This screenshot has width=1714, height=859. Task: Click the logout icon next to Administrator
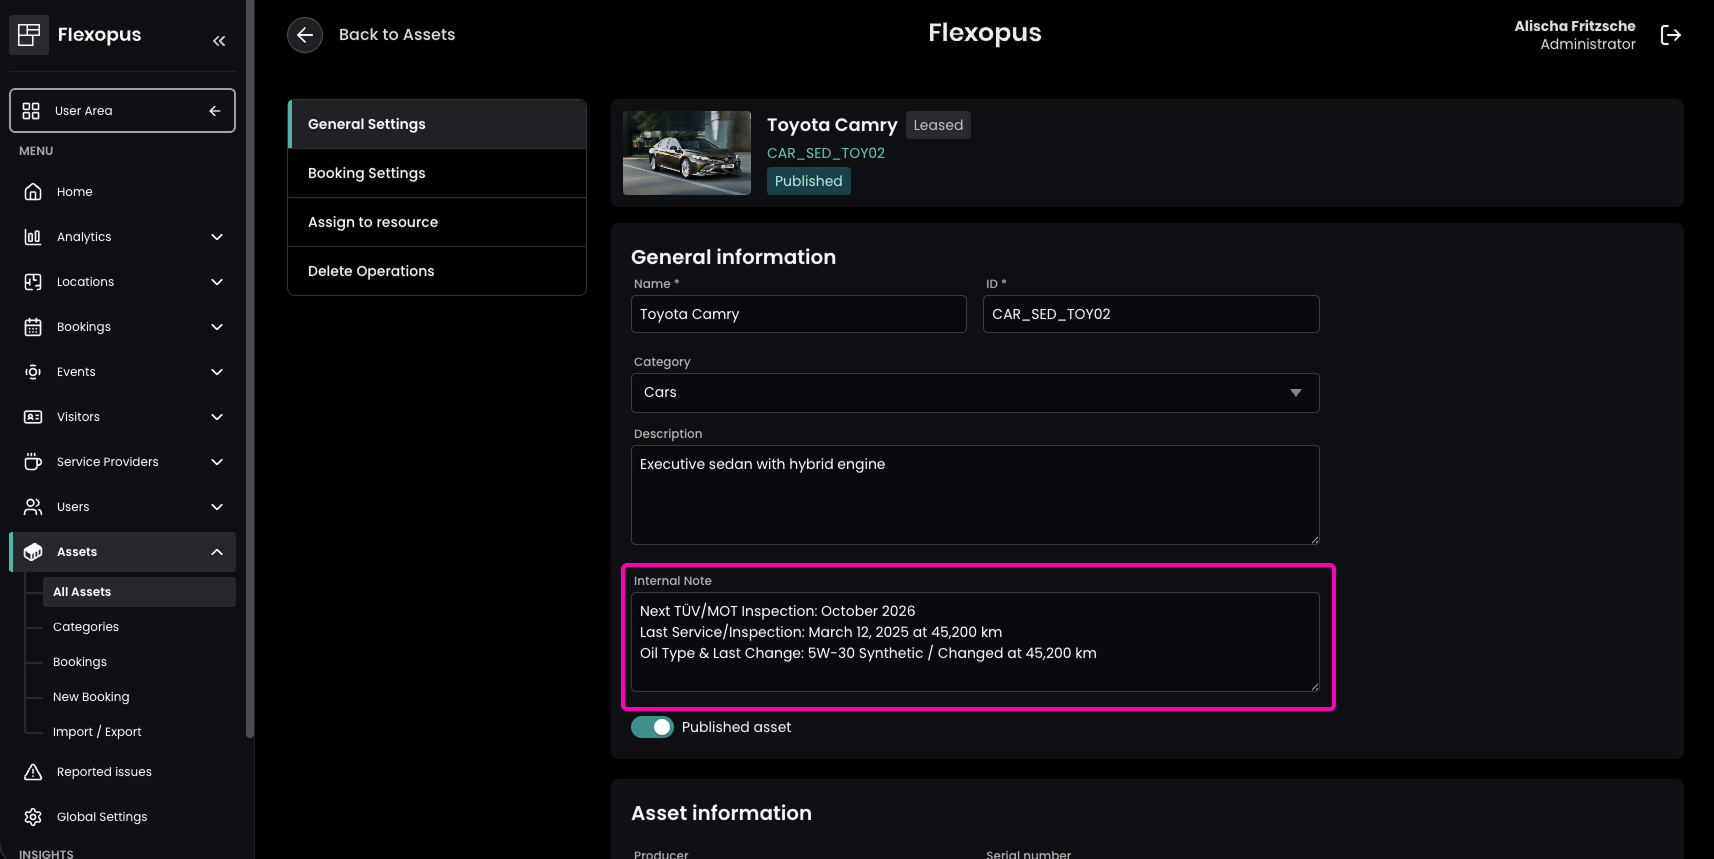(1670, 35)
